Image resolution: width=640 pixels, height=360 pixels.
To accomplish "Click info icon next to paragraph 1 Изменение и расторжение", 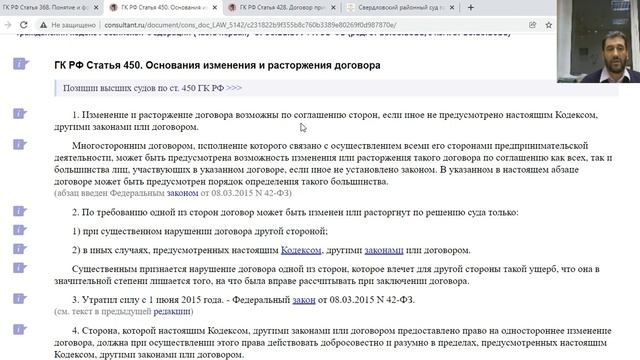I will click(20, 113).
